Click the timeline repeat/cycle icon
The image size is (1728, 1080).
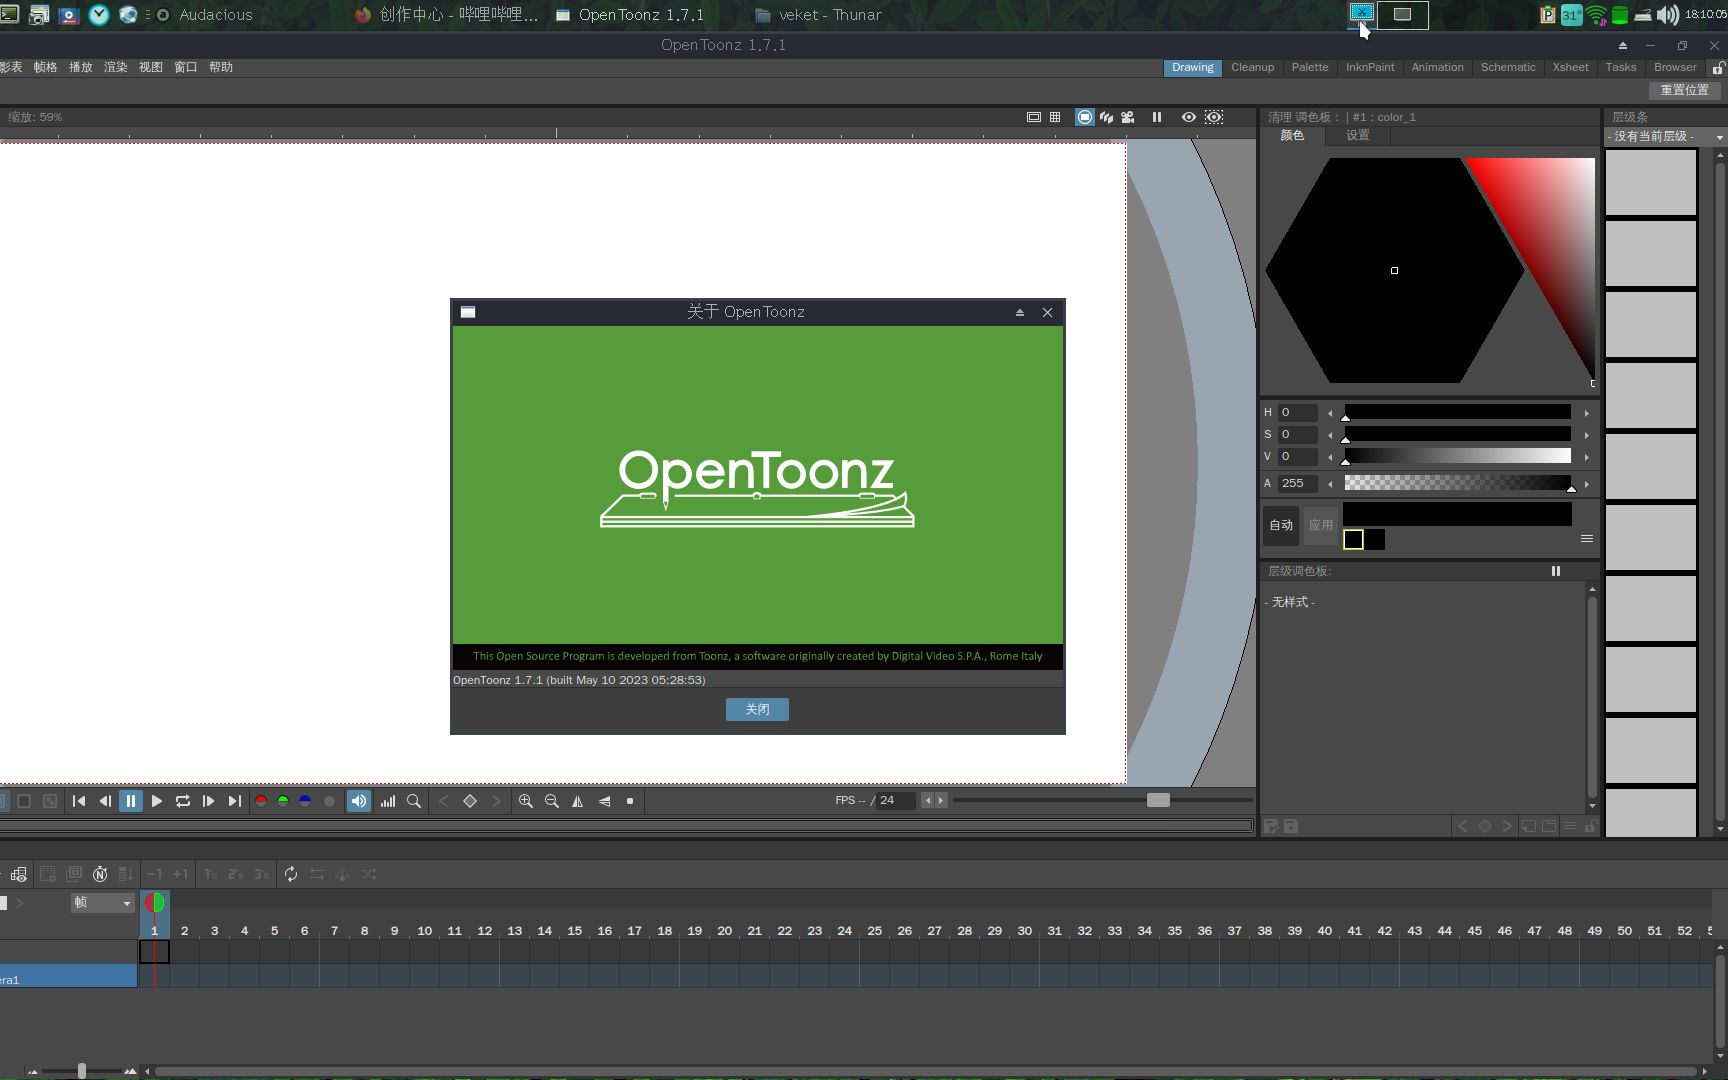click(x=291, y=874)
